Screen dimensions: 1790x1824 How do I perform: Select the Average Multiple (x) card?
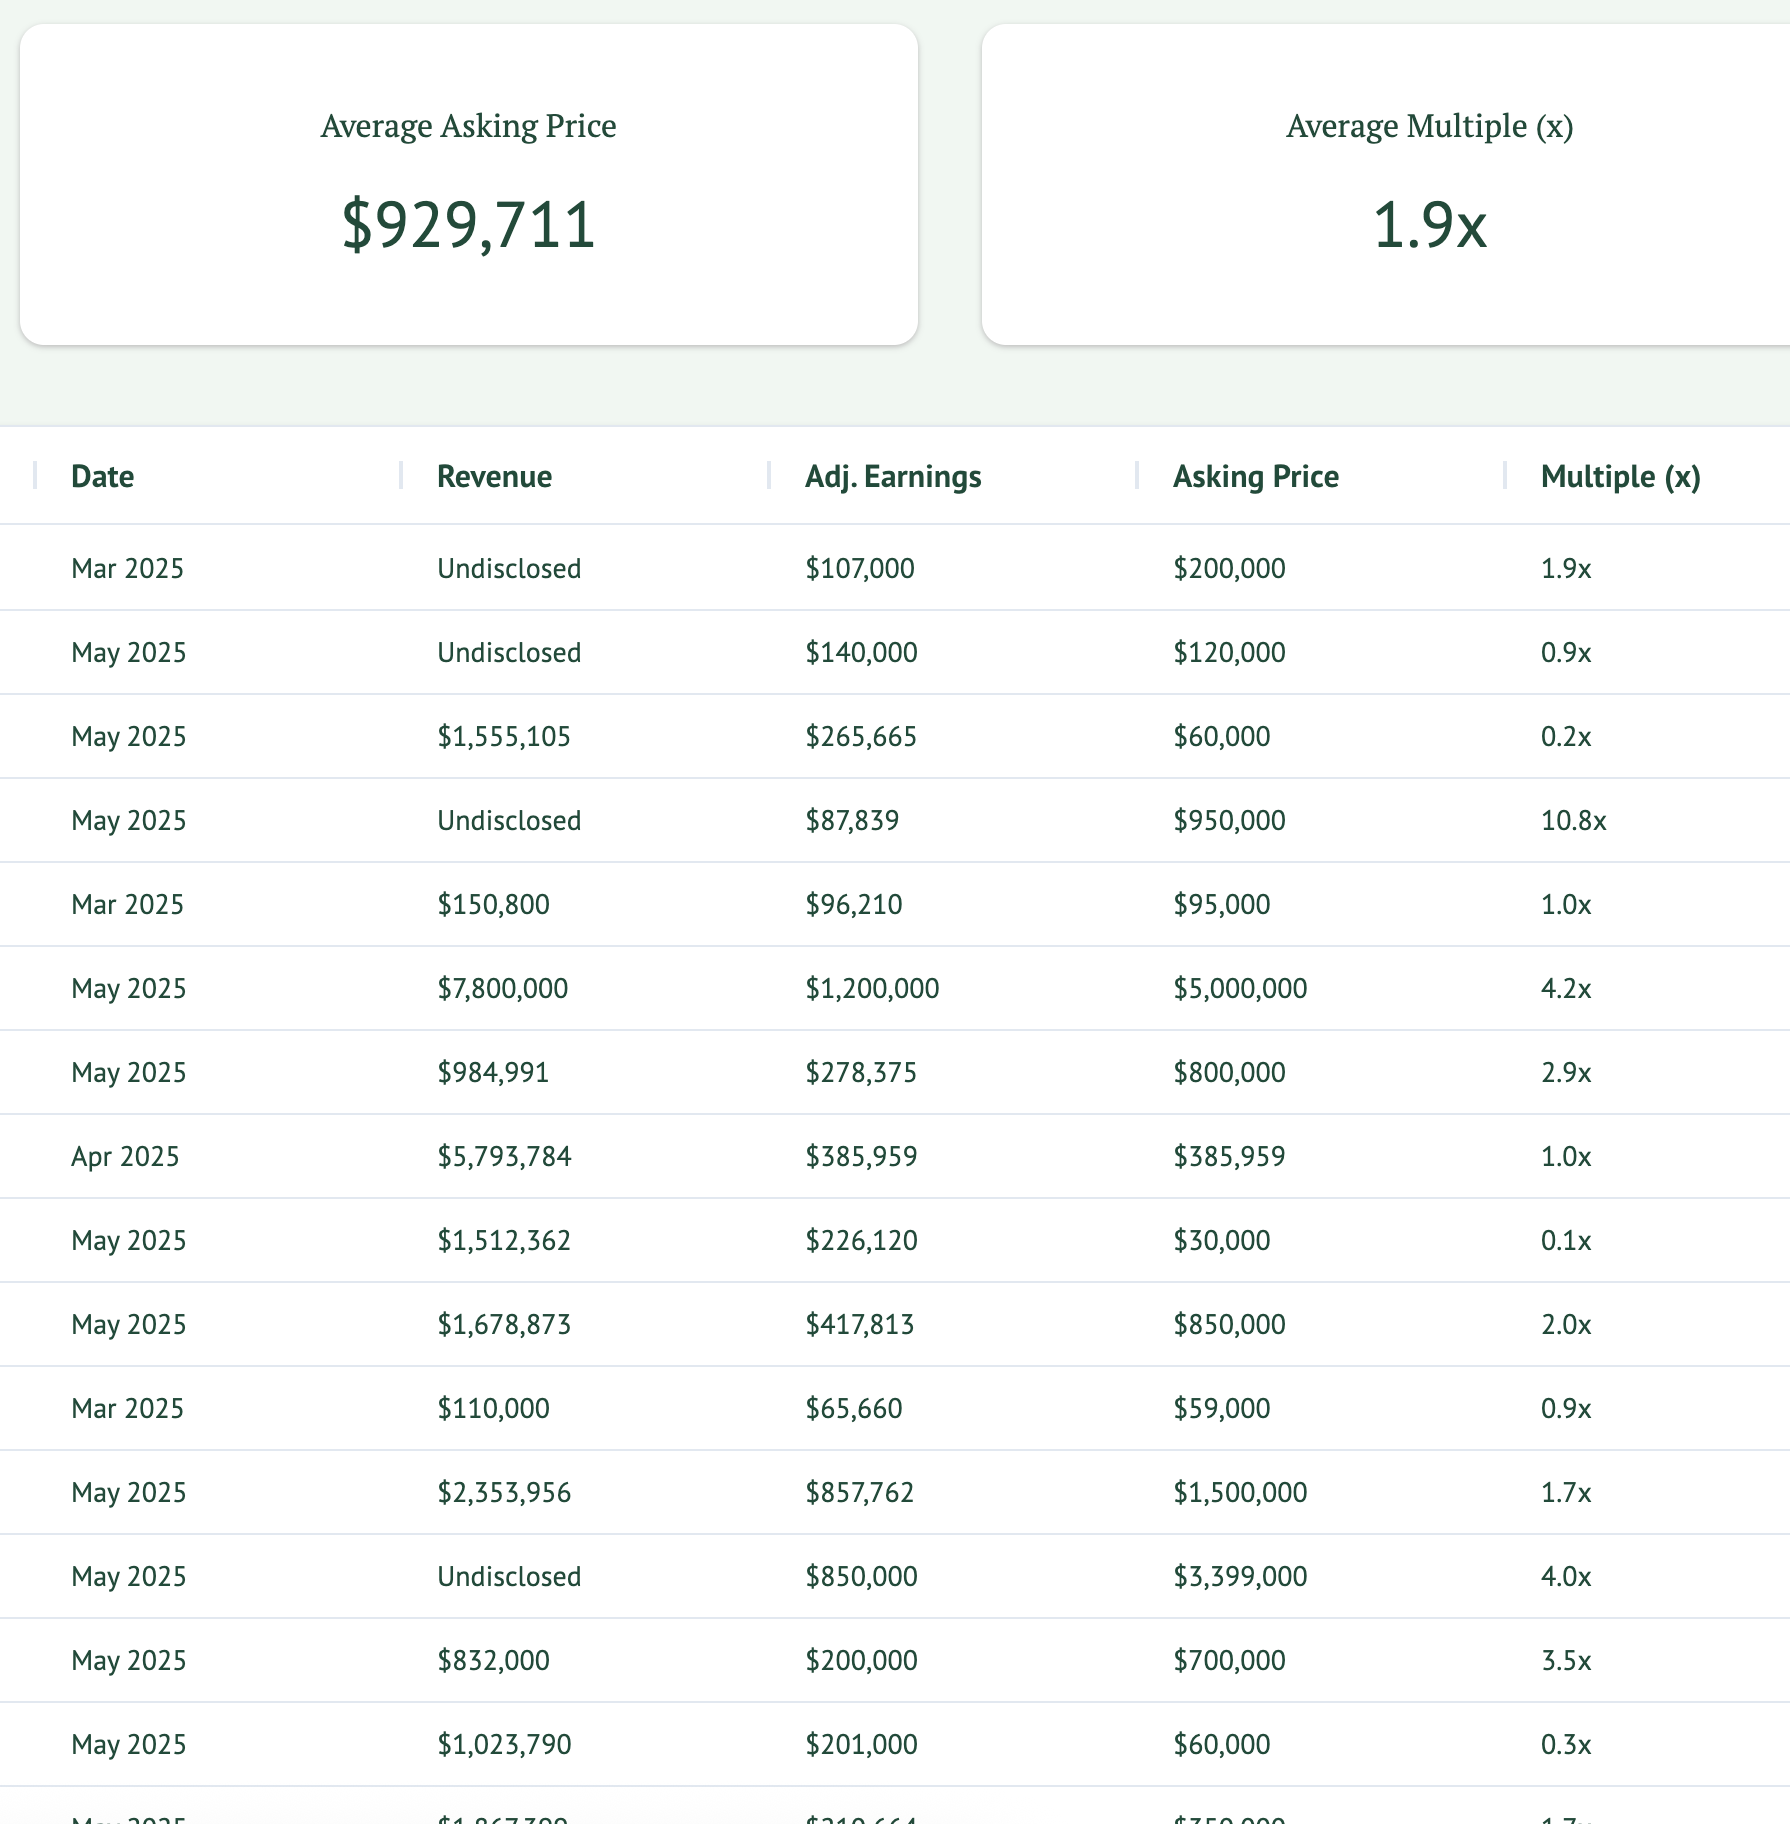(1386, 185)
